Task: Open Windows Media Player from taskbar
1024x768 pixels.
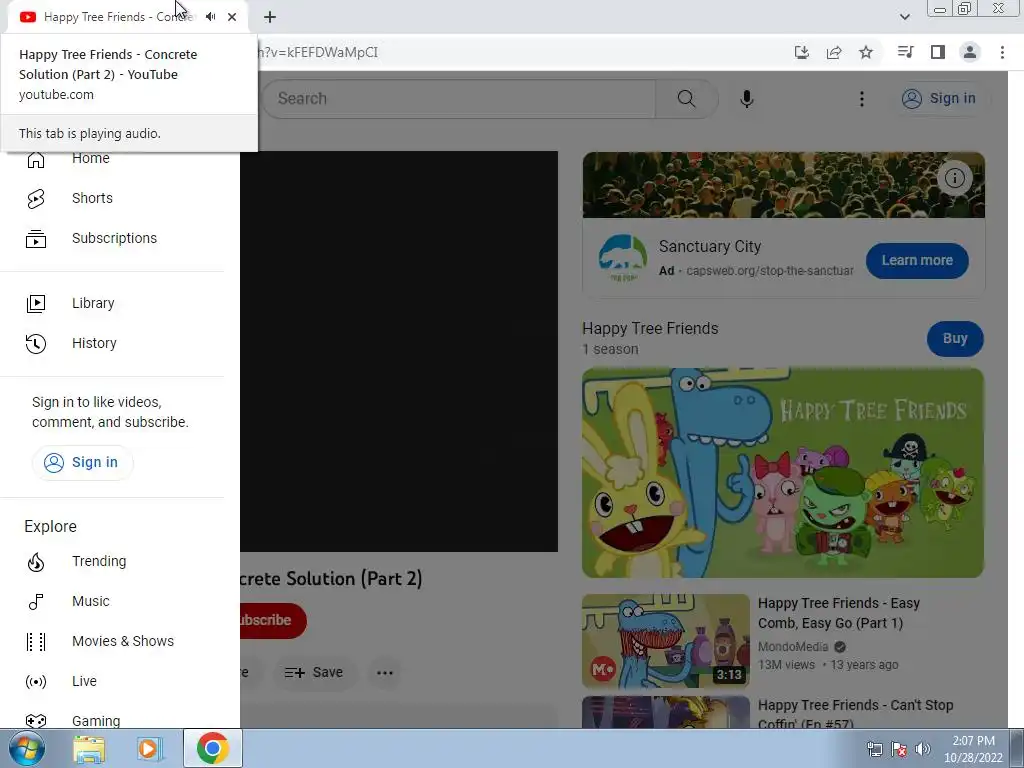Action: [150, 748]
